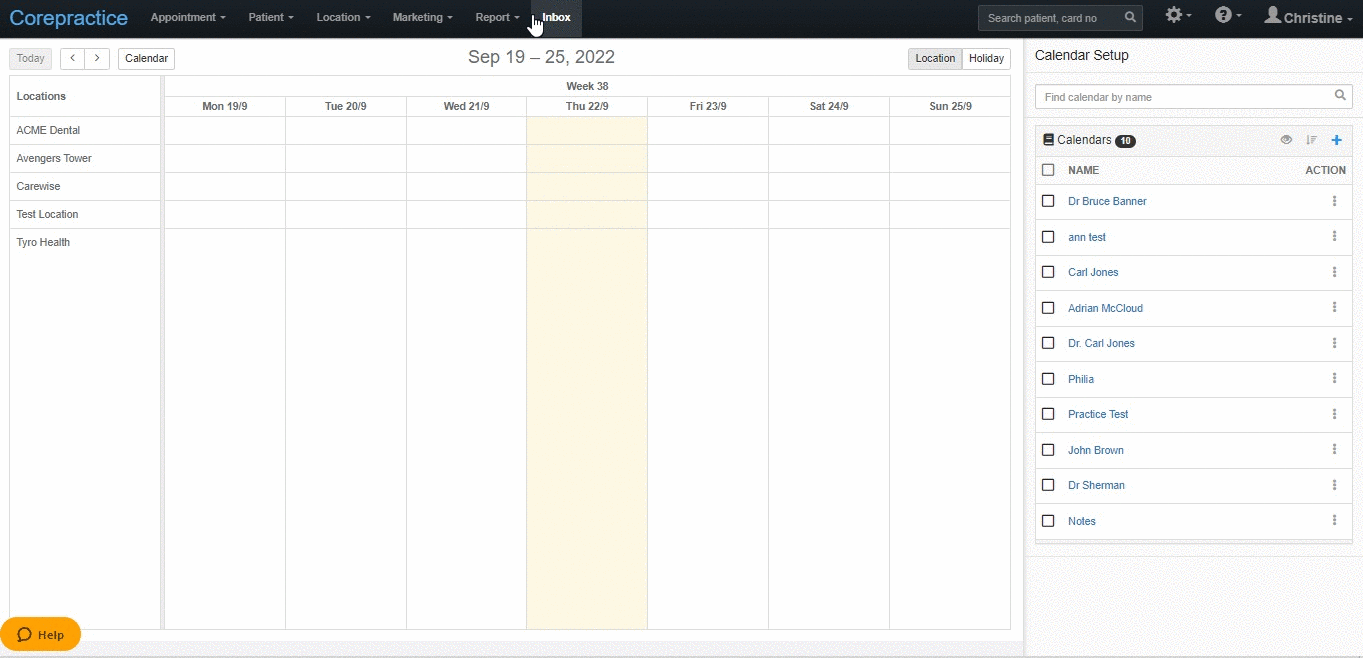Tick the John Brown calendar checkbox
Viewport: 1363px width, 658px height.
1048,450
